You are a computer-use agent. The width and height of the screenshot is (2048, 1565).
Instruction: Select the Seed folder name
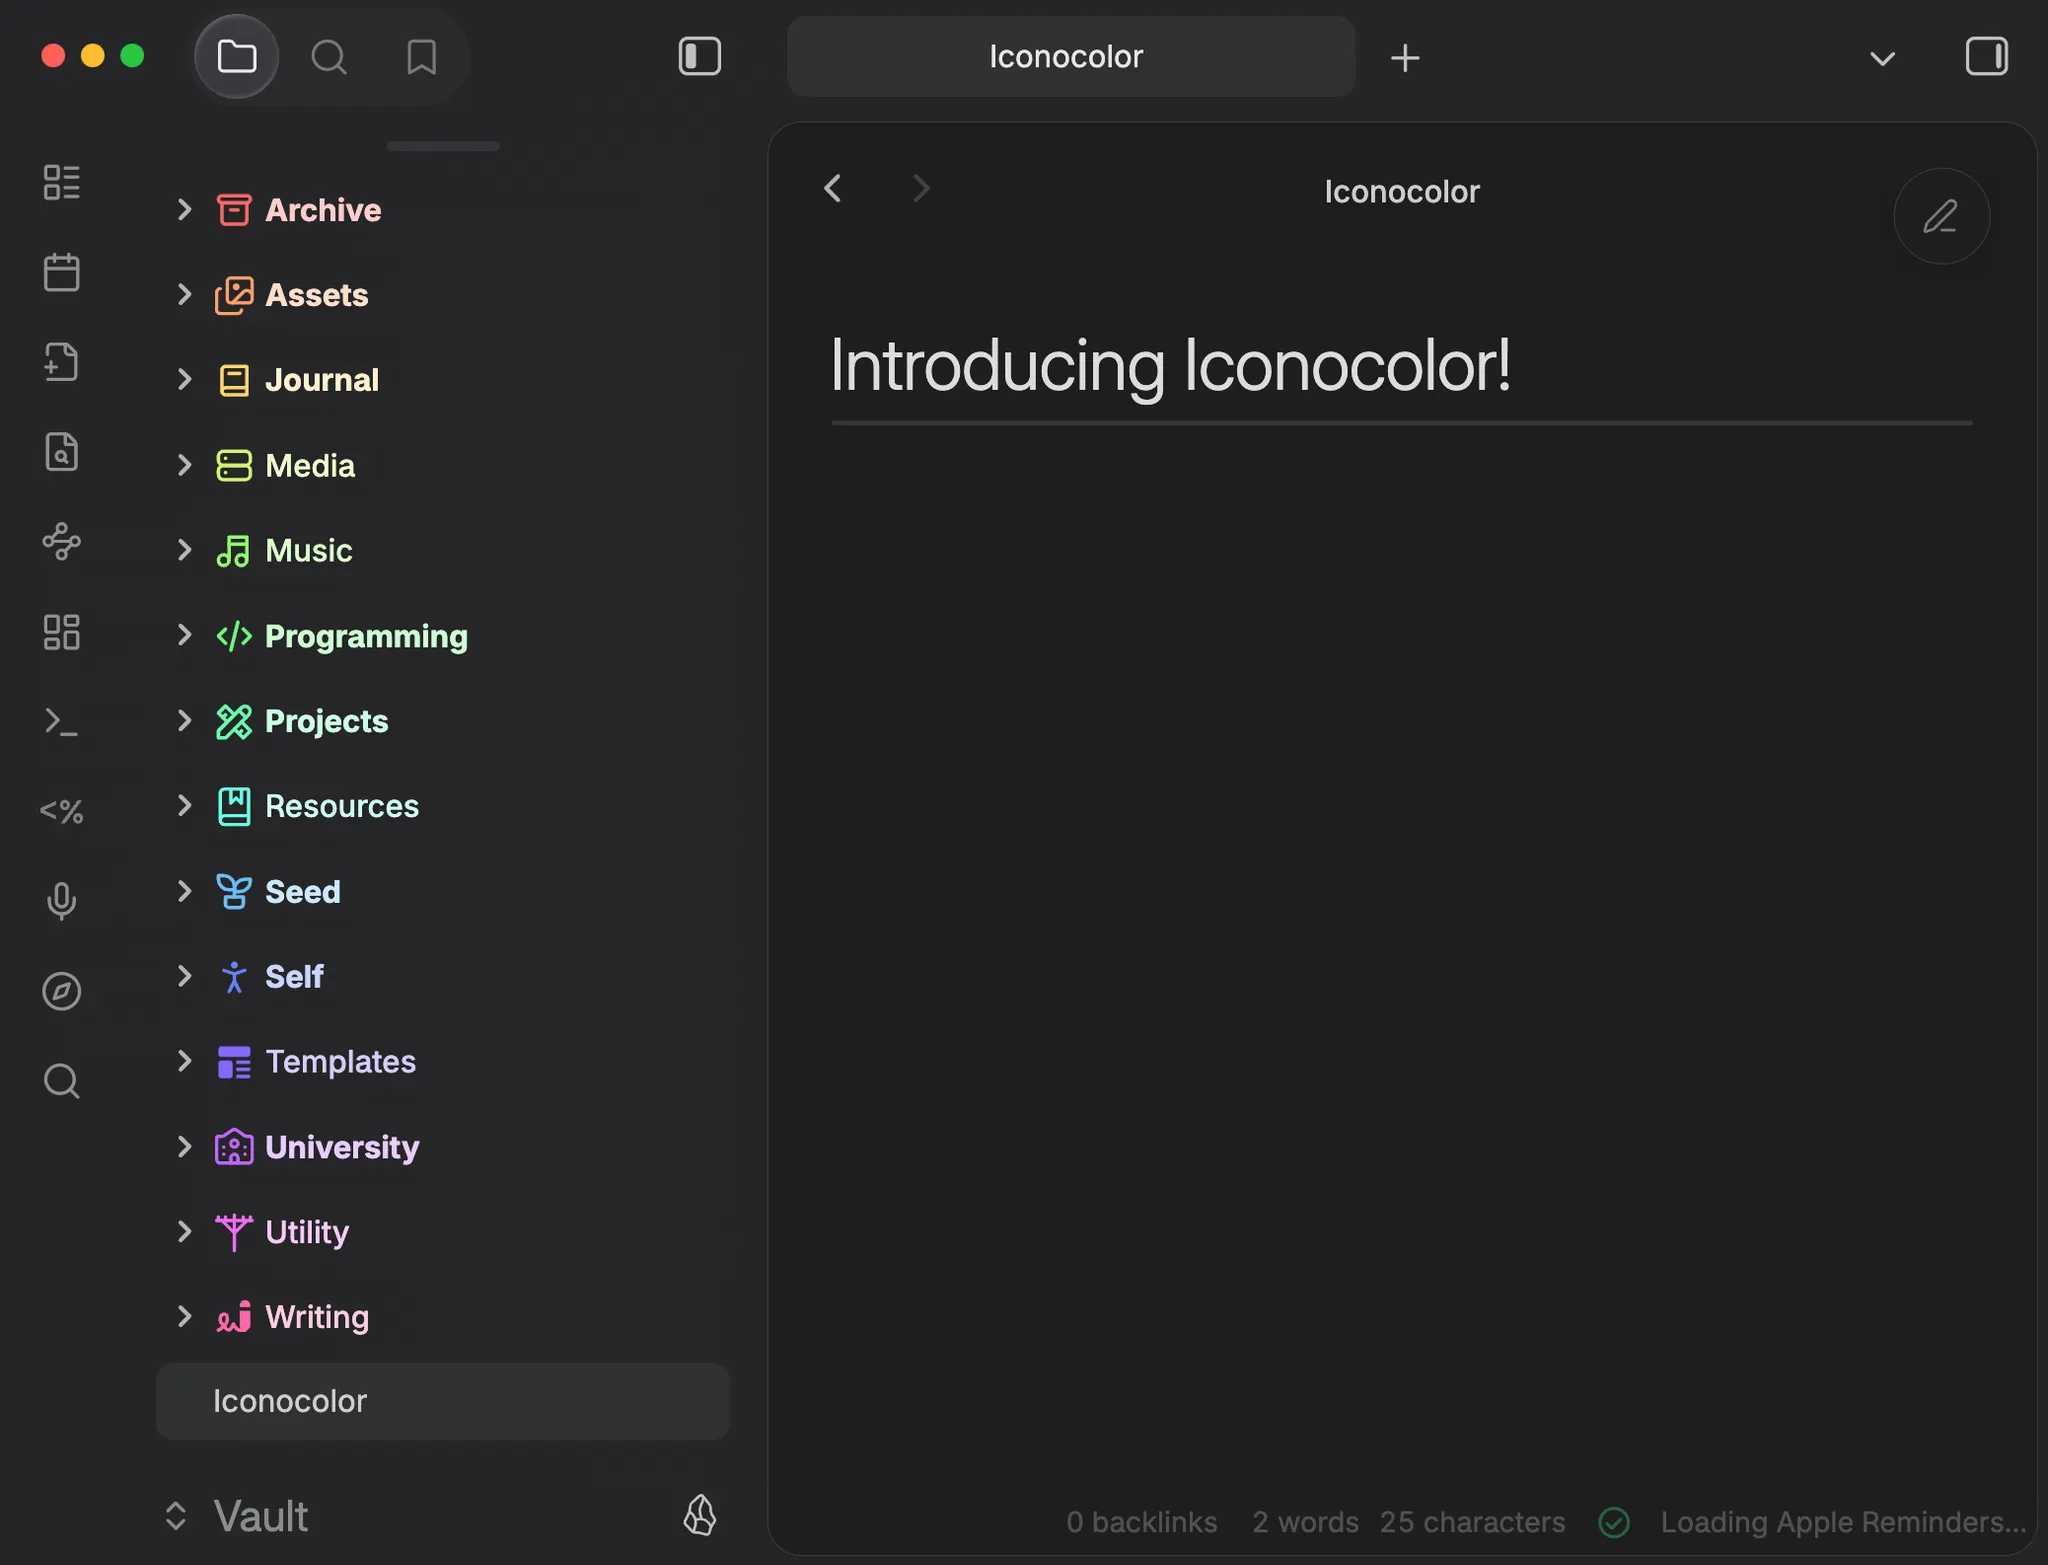coord(303,891)
